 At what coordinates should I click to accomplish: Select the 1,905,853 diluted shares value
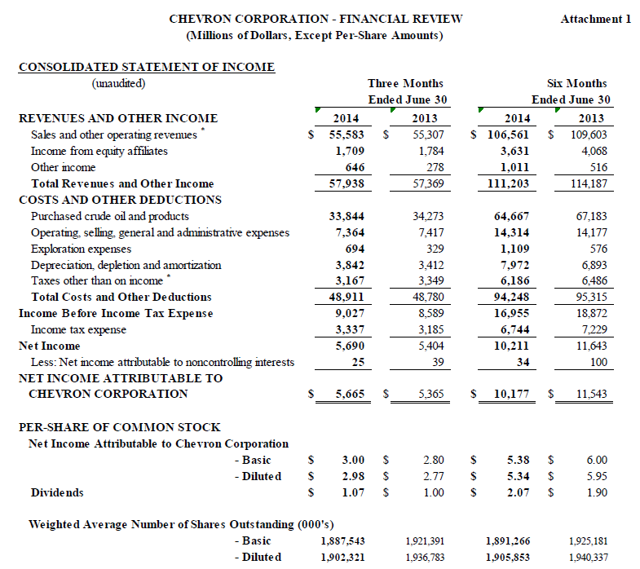pos(508,557)
